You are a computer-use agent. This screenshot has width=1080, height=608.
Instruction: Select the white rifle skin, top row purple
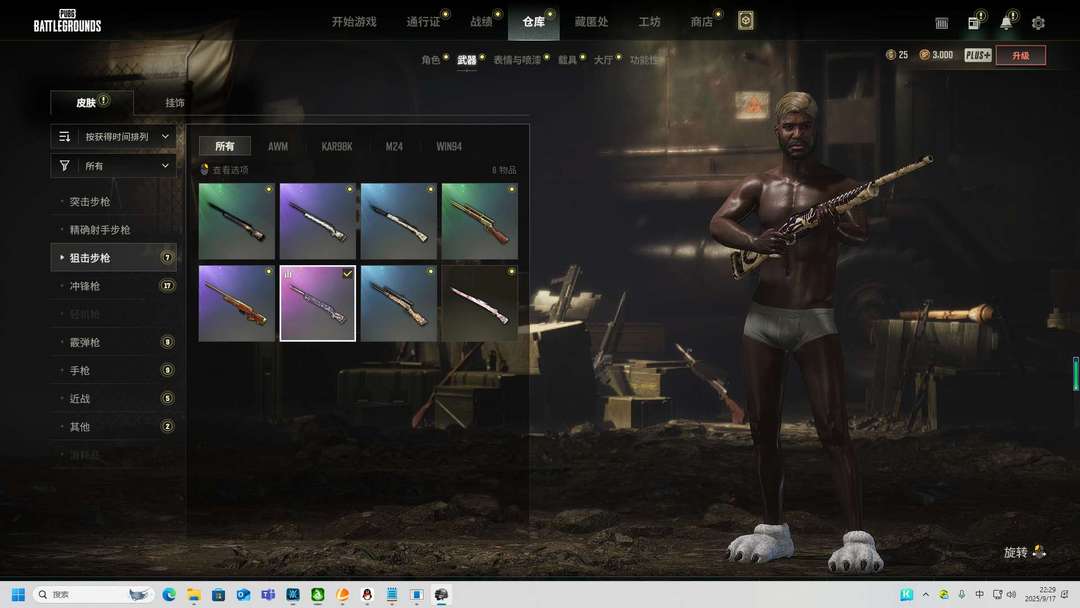click(x=318, y=221)
